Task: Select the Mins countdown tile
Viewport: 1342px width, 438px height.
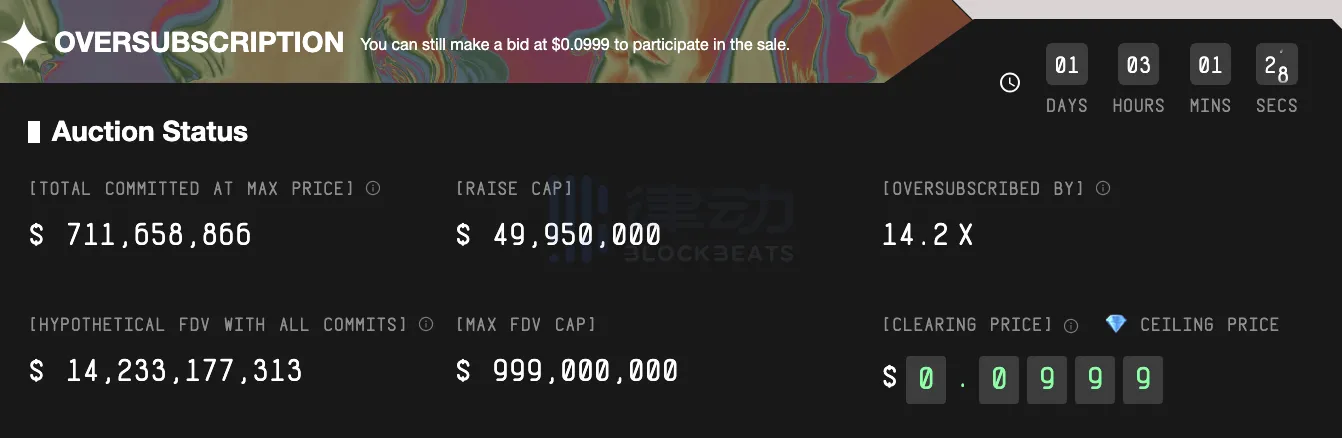Action: pos(1210,66)
